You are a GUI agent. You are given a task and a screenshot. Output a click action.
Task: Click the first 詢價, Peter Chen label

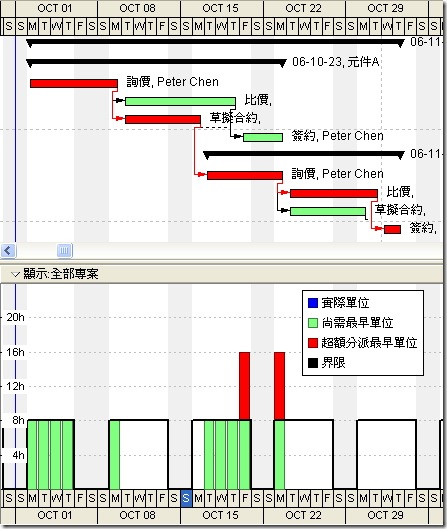pos(172,82)
